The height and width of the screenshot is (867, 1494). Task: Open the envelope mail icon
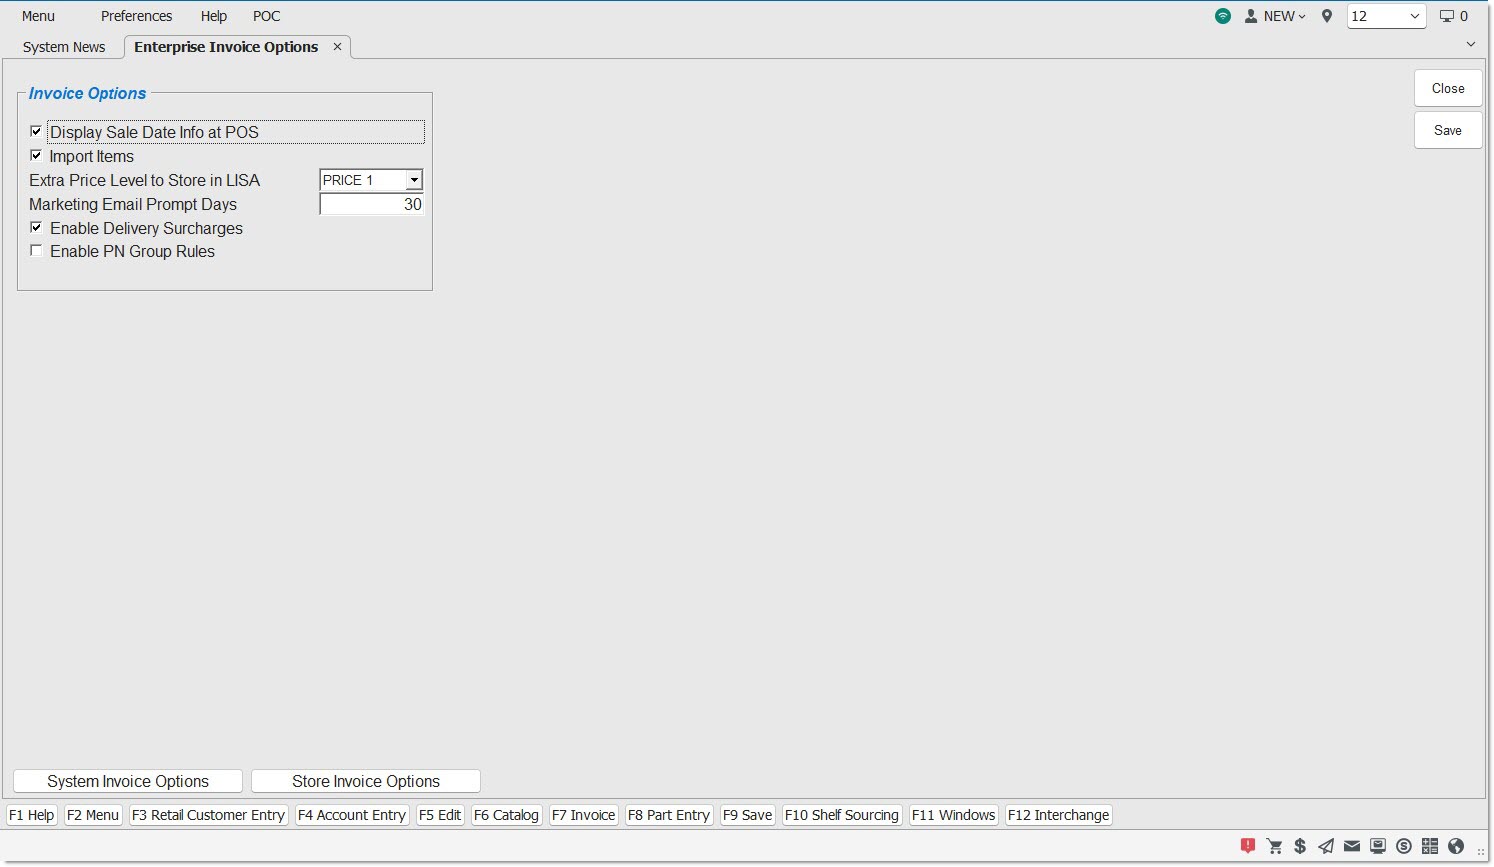click(1352, 846)
